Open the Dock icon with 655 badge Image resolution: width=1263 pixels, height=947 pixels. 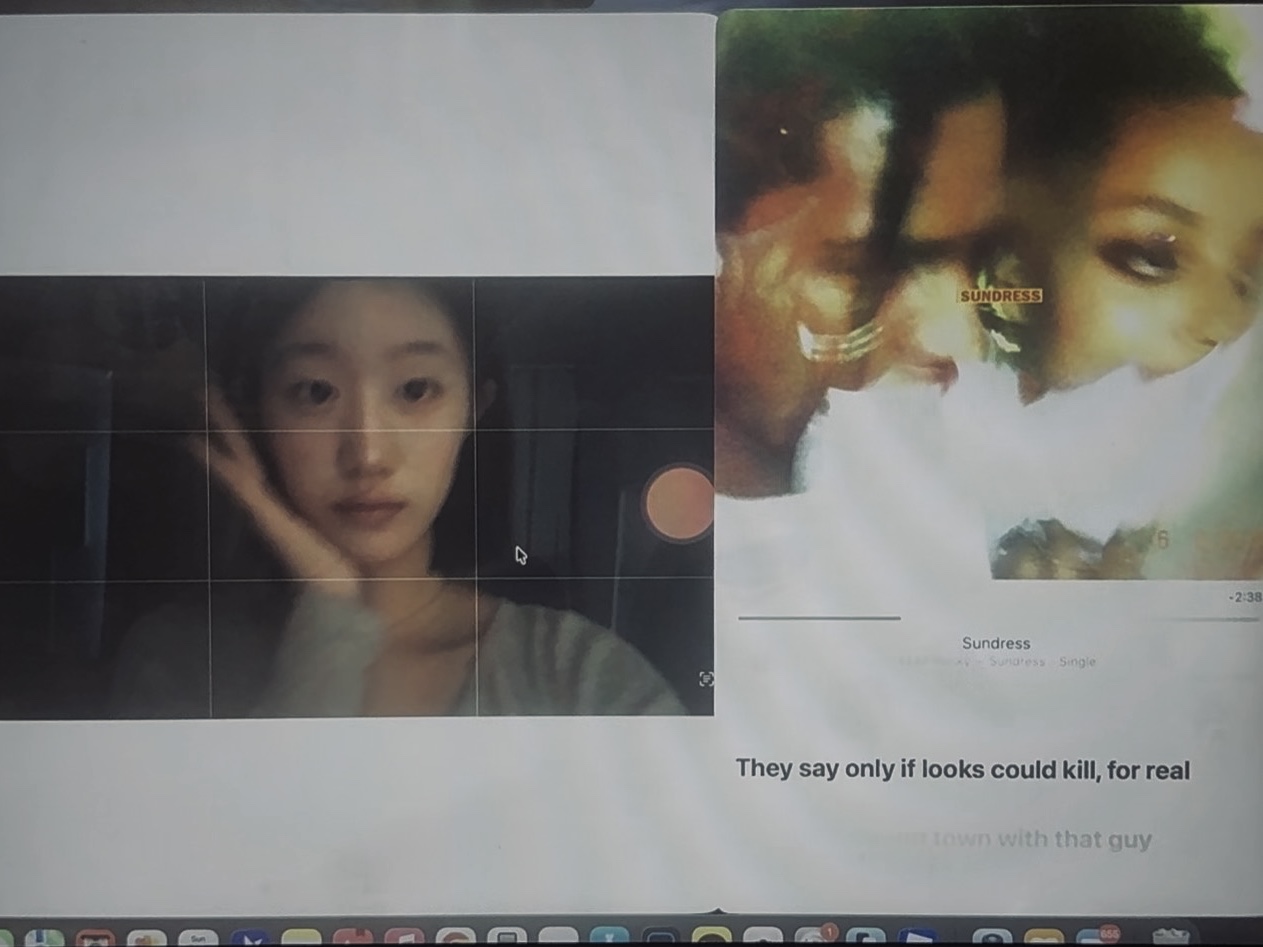pos(1097,938)
